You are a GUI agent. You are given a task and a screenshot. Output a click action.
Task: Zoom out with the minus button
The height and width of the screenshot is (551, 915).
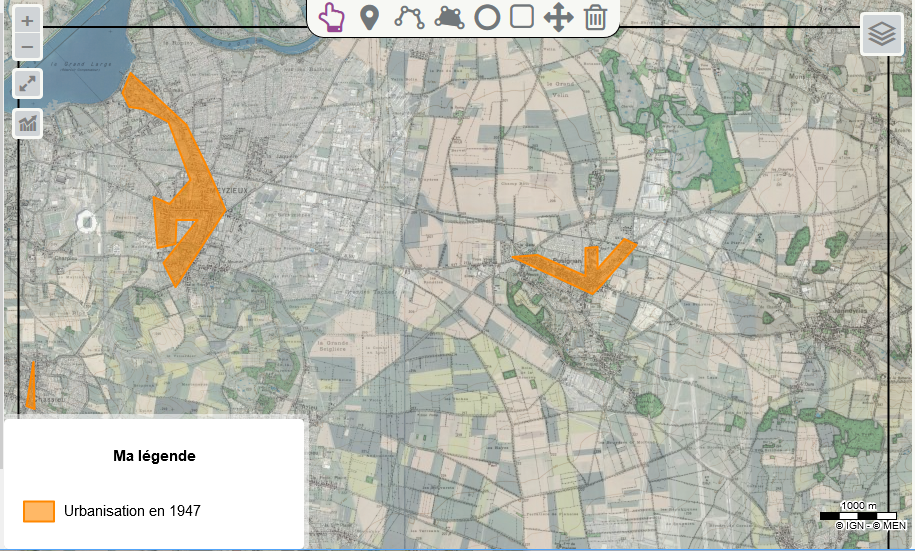point(27,46)
